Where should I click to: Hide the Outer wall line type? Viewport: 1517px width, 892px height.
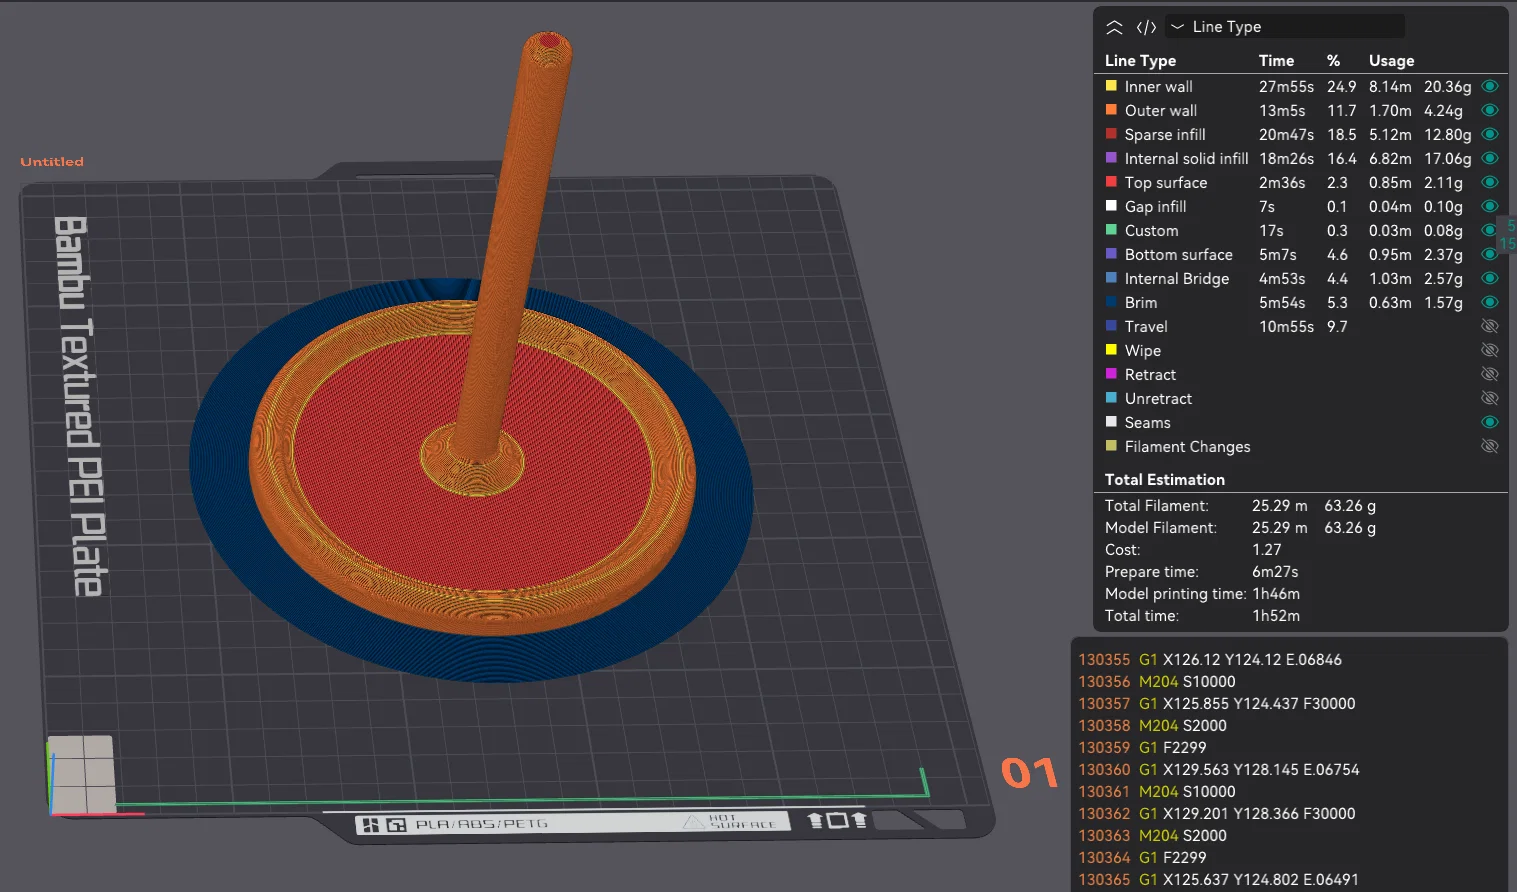tap(1489, 111)
